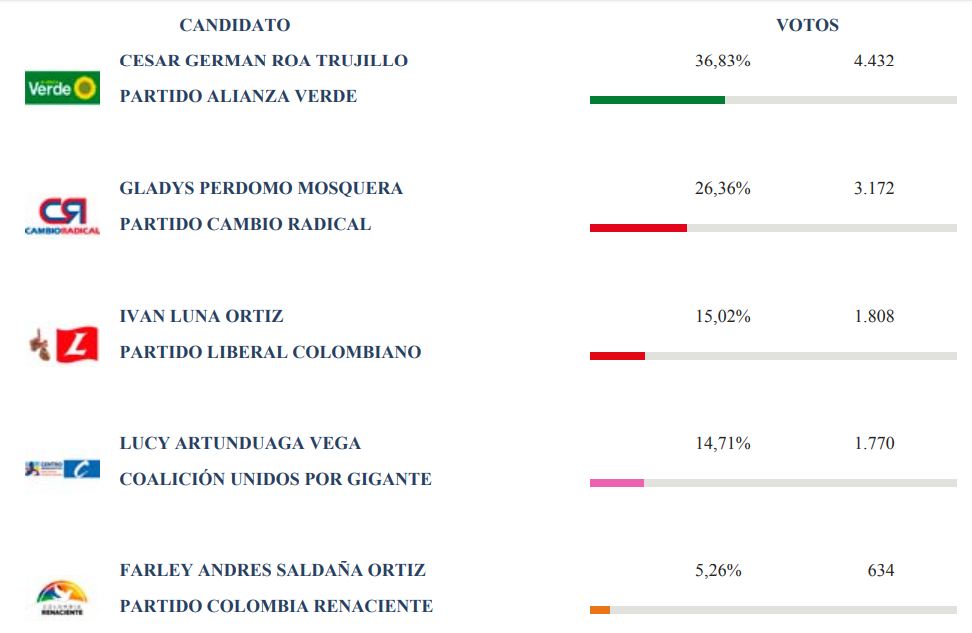Click candidate name Ivan Luna Ortiz

coord(201,316)
